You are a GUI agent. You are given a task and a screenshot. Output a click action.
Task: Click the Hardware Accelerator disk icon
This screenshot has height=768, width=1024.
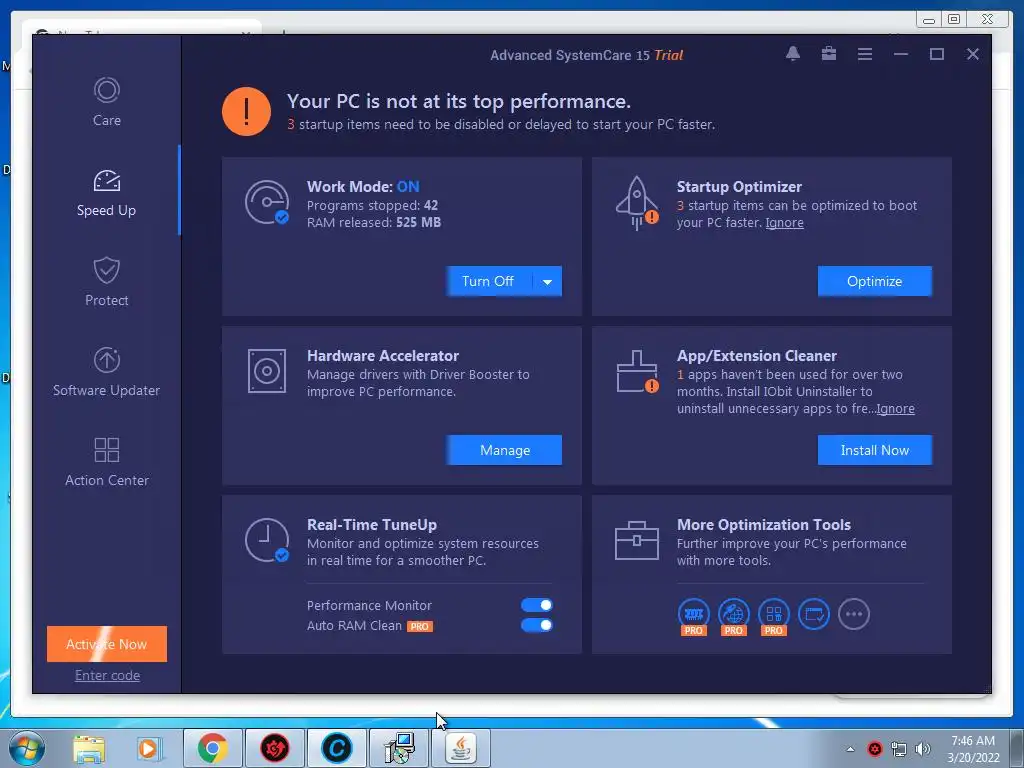267,371
